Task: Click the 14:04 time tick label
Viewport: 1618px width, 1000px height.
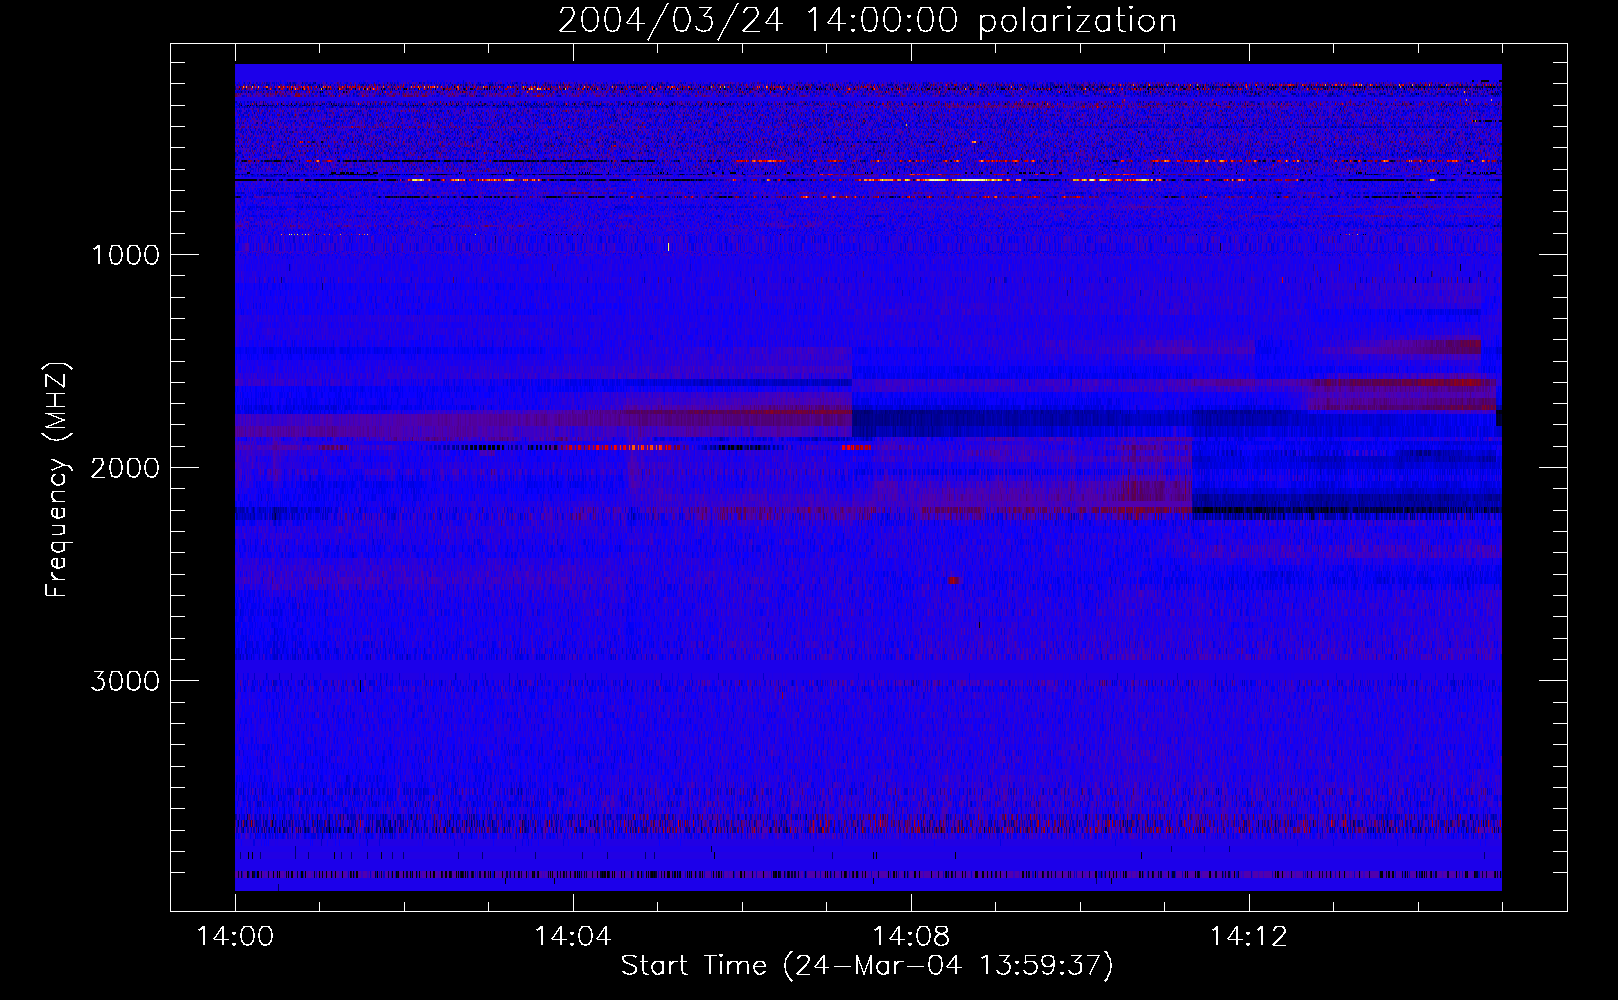Action: click(573, 937)
